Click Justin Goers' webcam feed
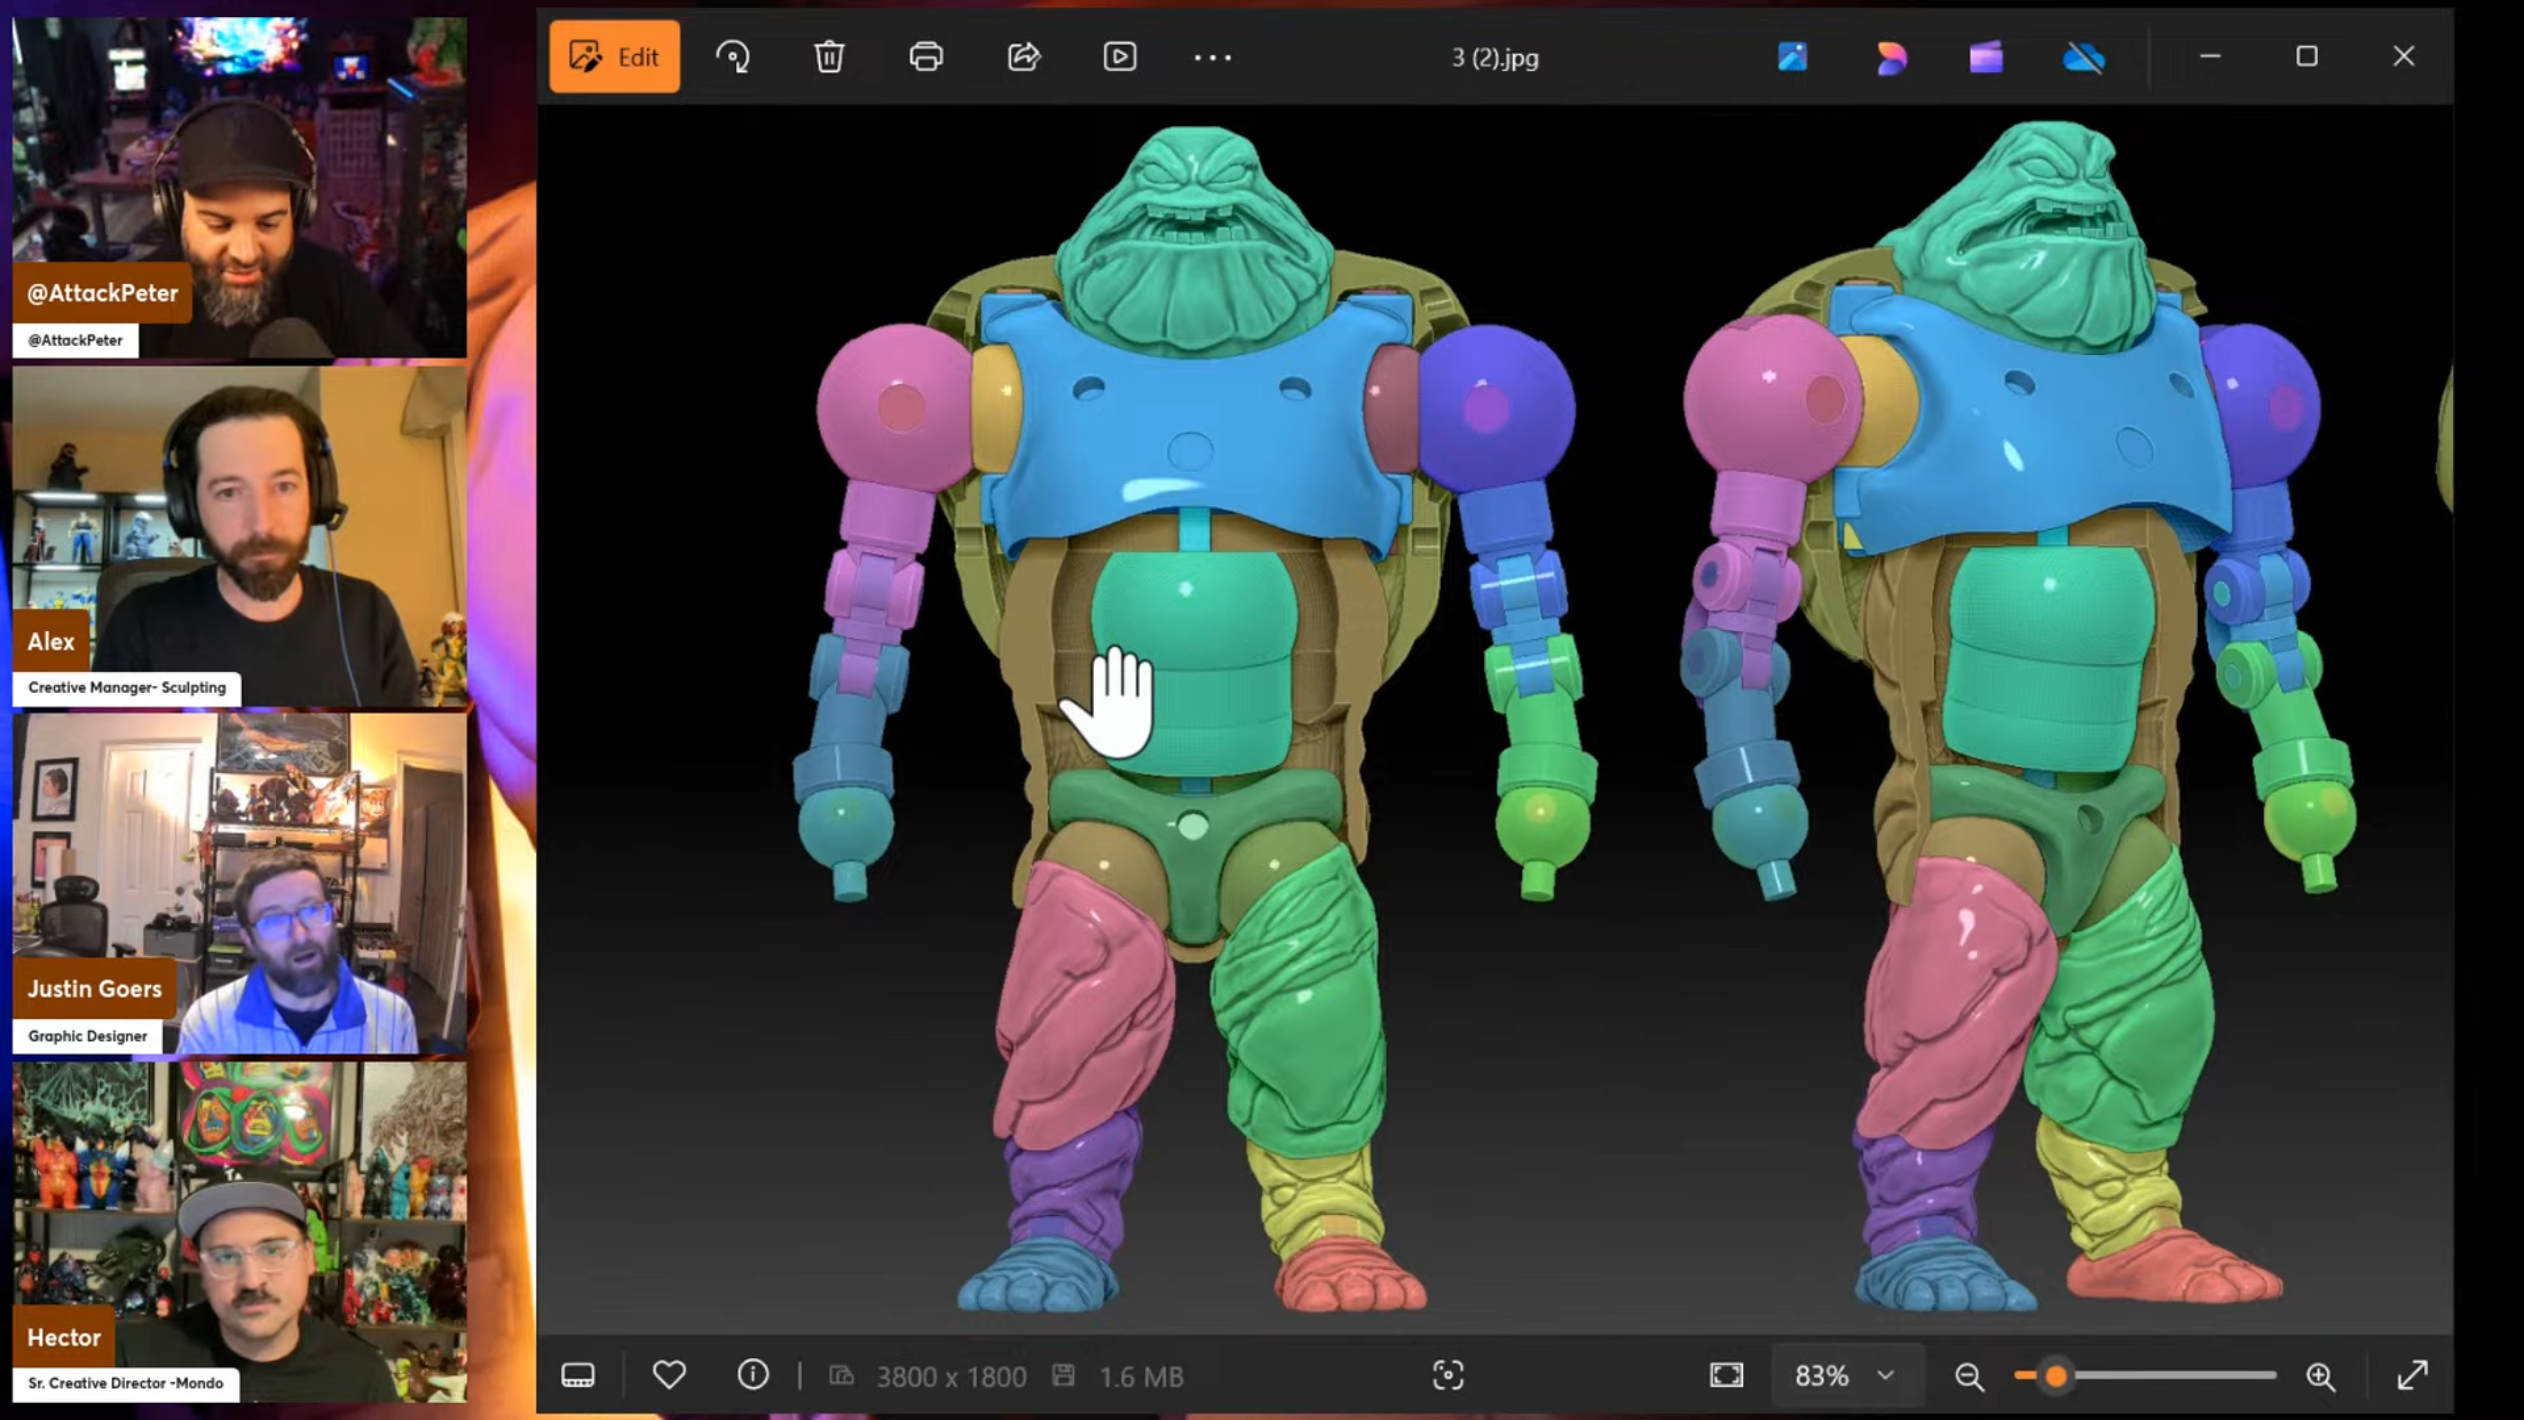Image resolution: width=2524 pixels, height=1420 pixels. coord(239,884)
